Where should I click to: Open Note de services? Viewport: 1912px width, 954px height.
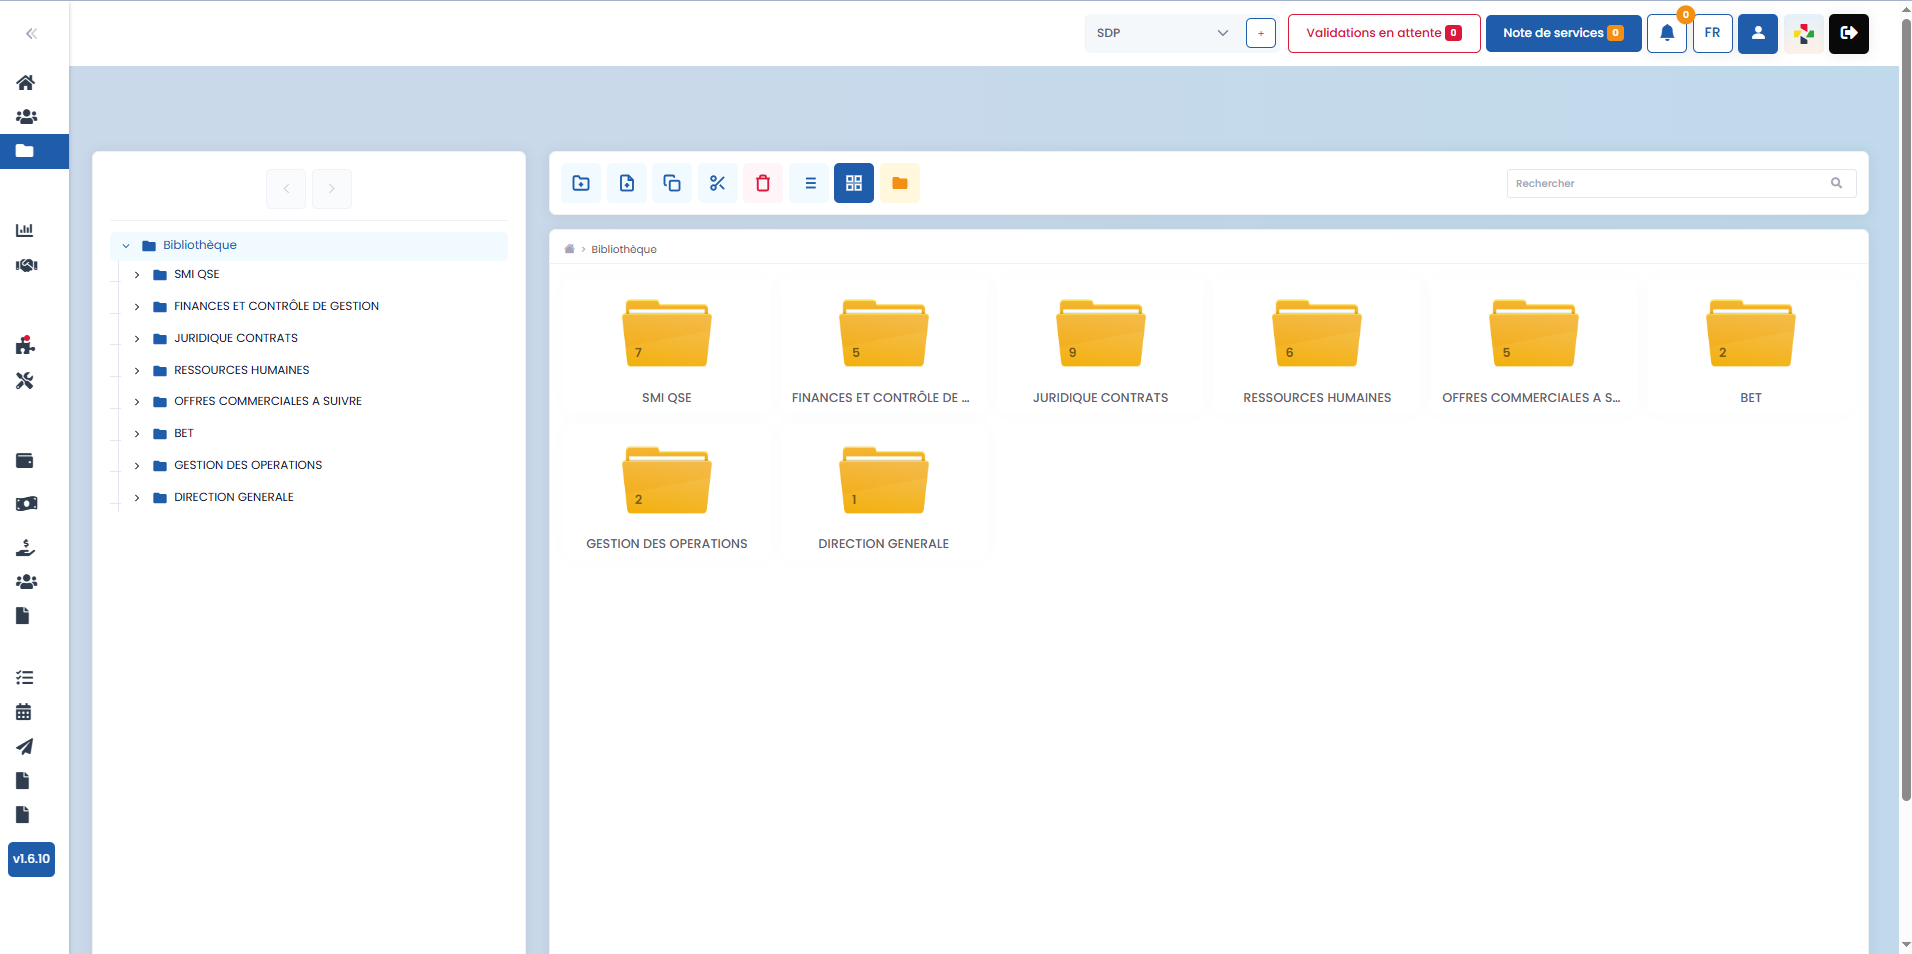[1562, 33]
